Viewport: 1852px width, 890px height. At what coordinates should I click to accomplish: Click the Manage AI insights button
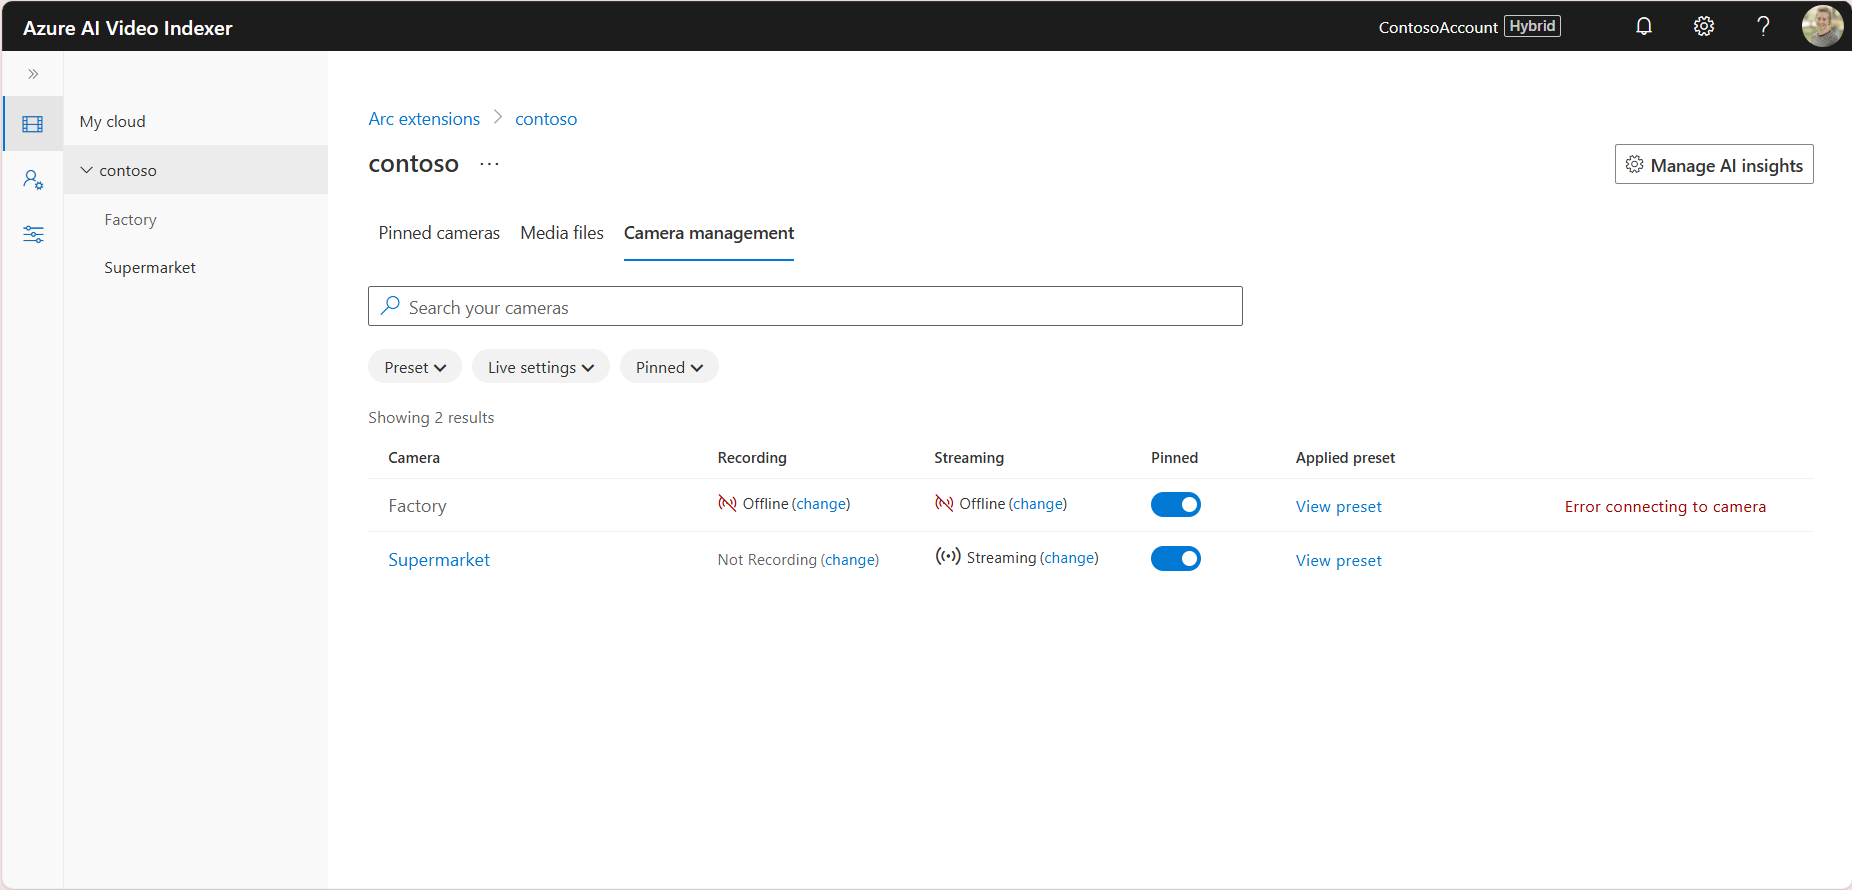[x=1714, y=165]
